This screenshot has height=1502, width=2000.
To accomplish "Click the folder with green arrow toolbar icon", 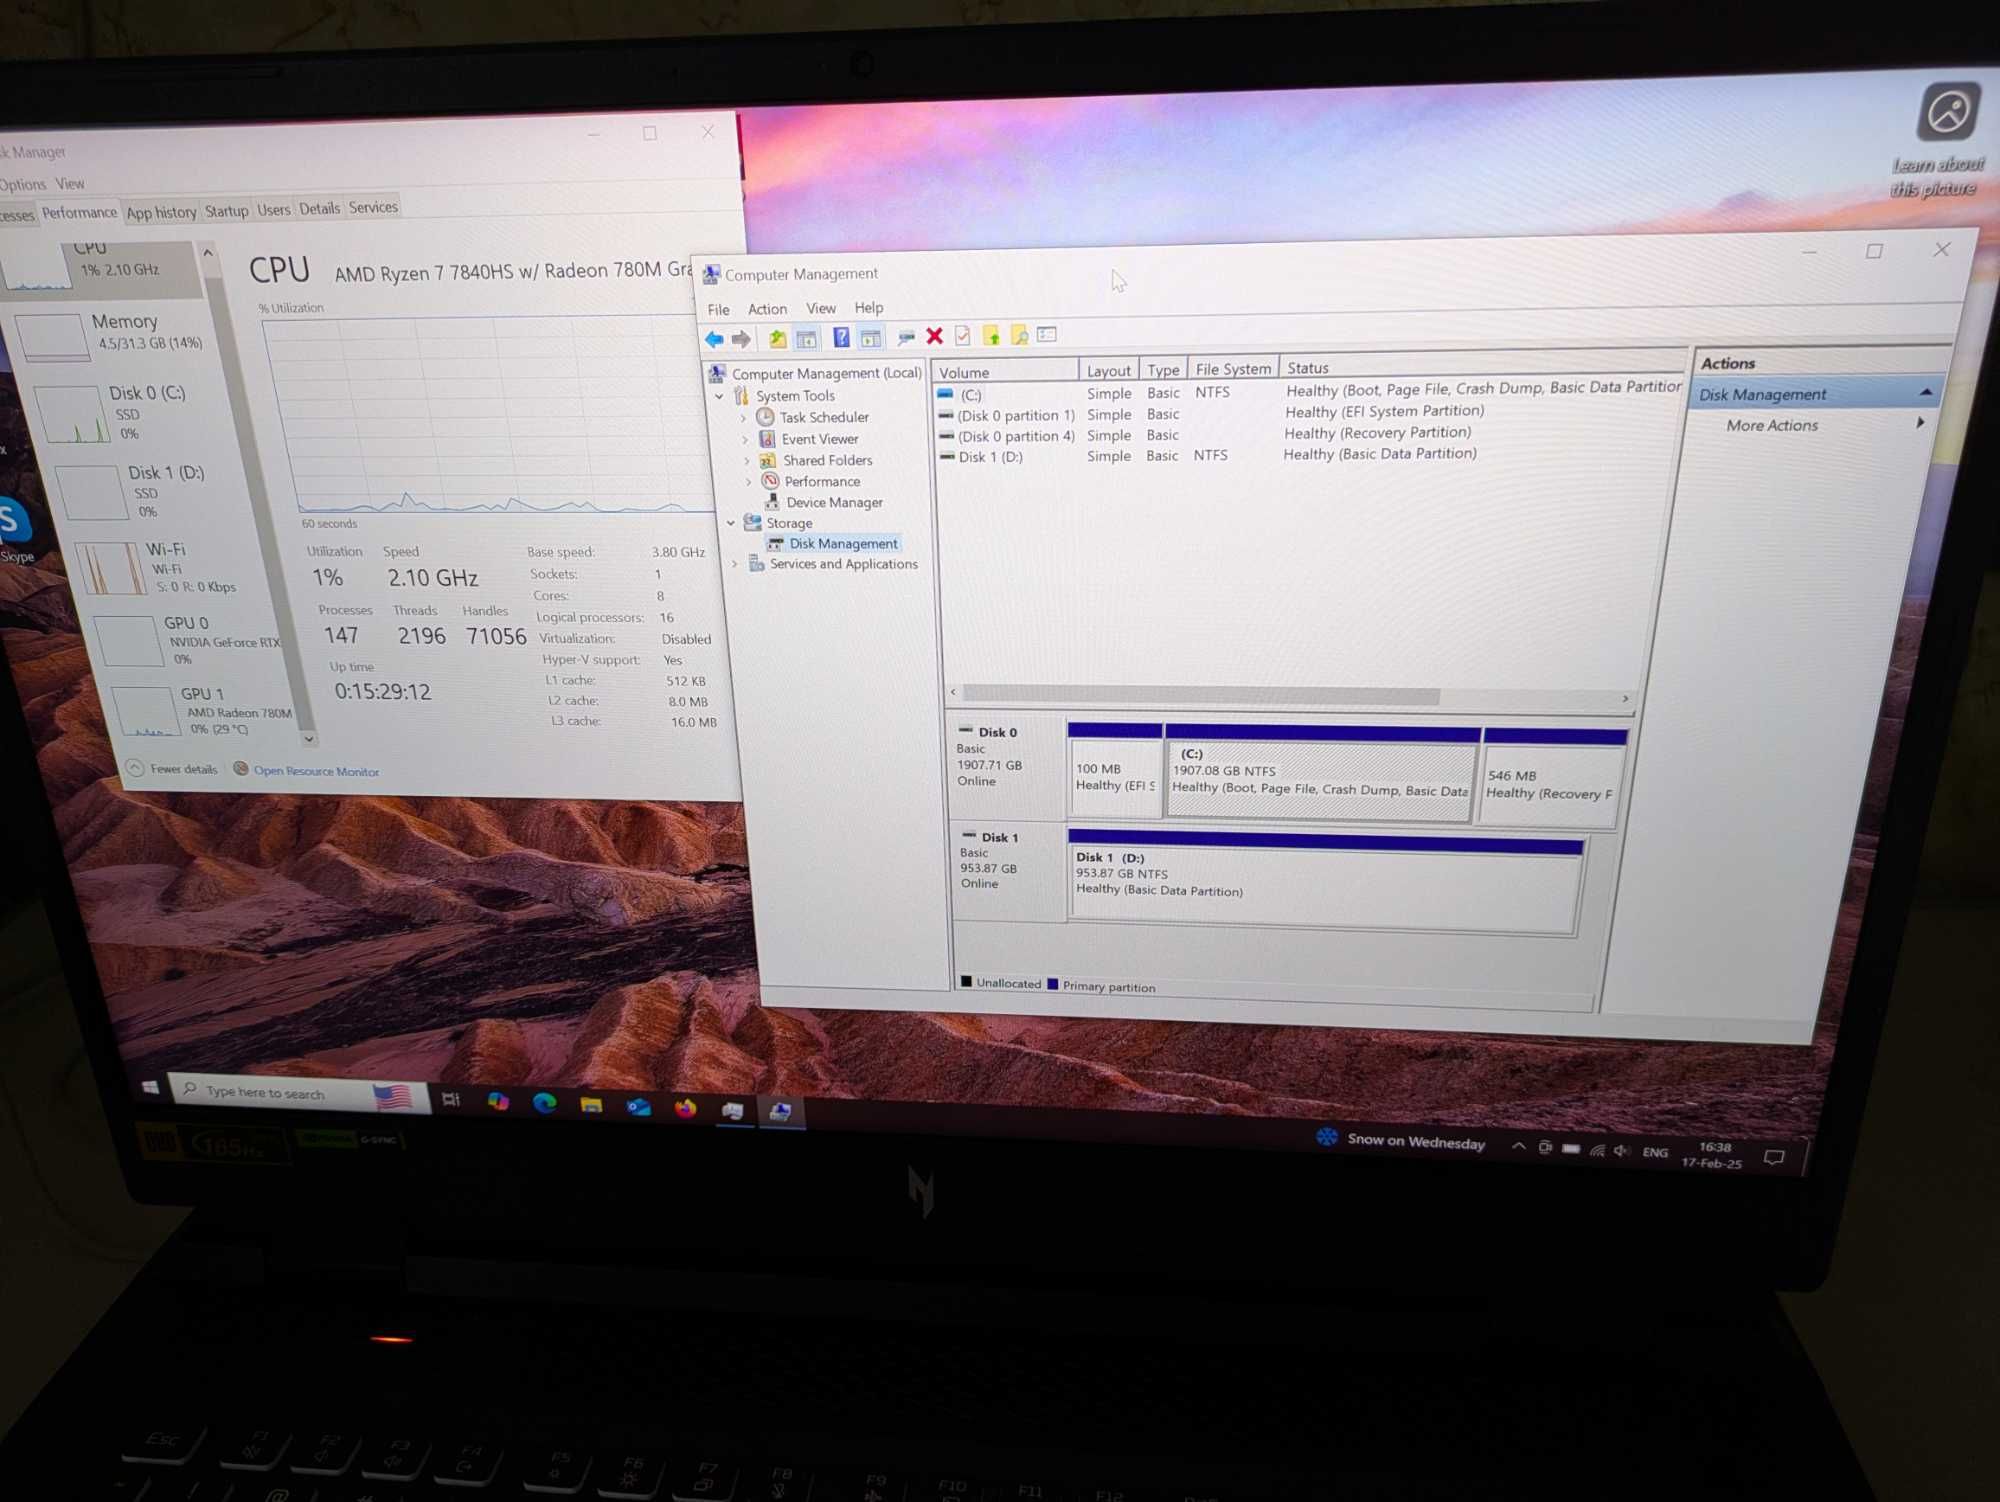I will (x=991, y=335).
